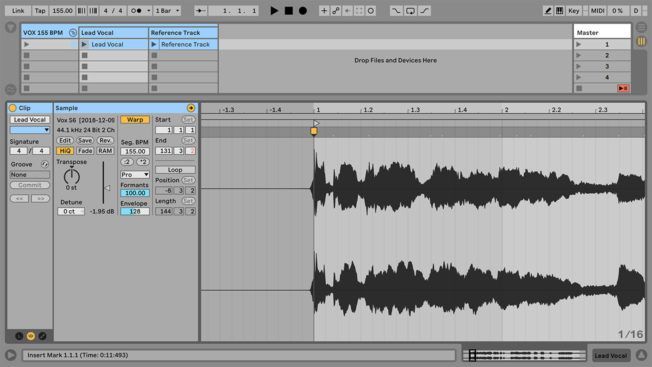The height and width of the screenshot is (367, 652).
Task: Reverse the sample with Rev. button
Action: coord(105,140)
